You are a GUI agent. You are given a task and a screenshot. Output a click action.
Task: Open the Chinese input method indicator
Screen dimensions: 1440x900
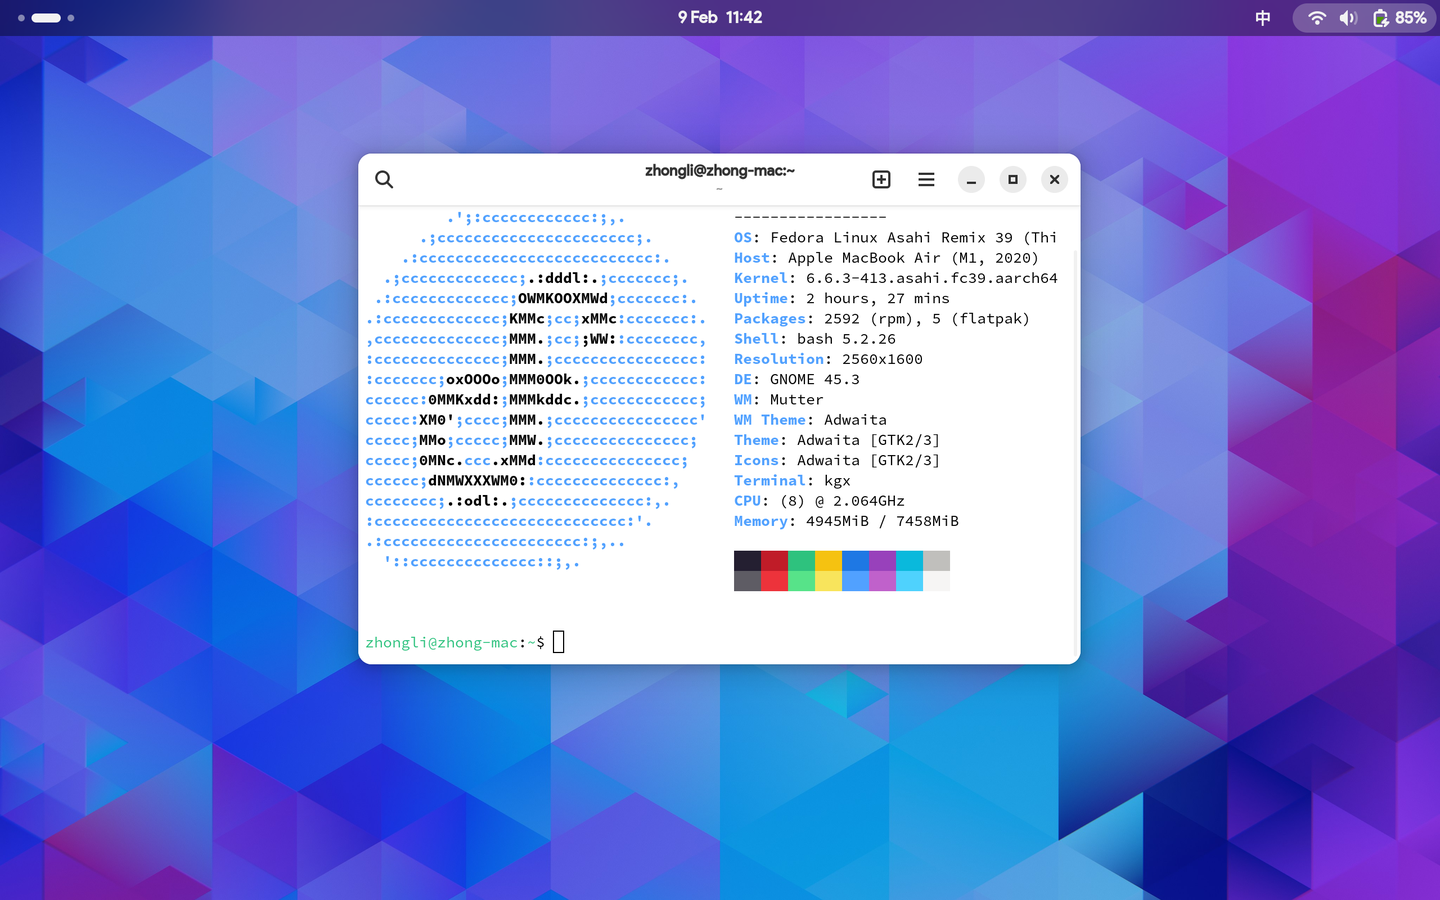(x=1263, y=18)
